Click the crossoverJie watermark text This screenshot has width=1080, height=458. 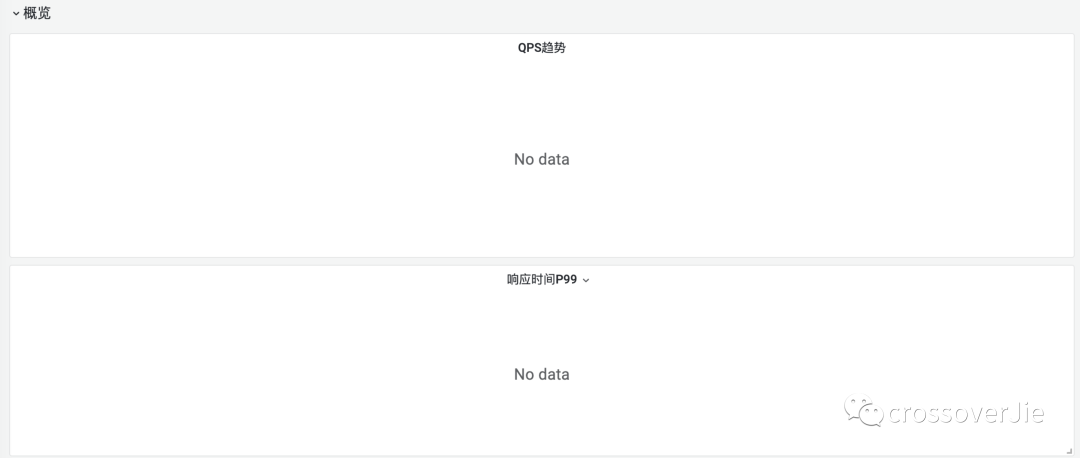966,413
